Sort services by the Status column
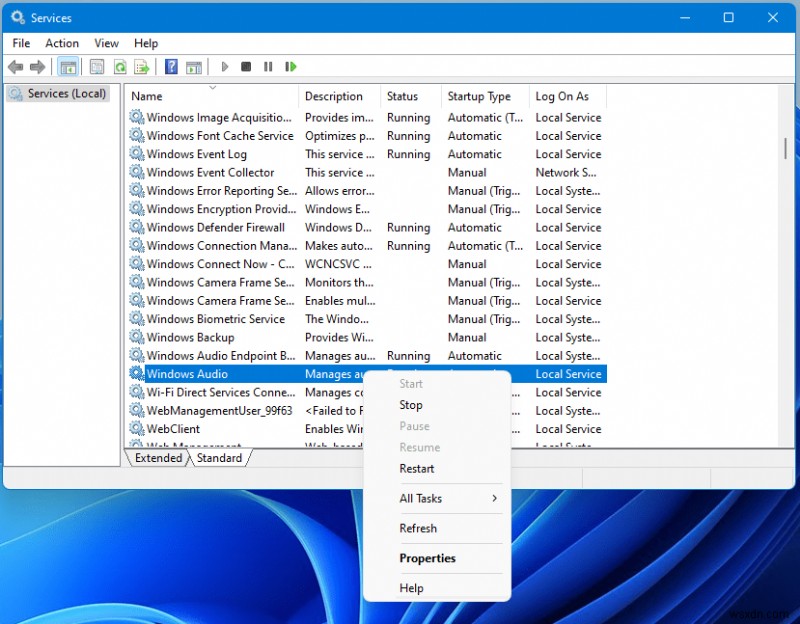The image size is (800, 624). click(404, 96)
